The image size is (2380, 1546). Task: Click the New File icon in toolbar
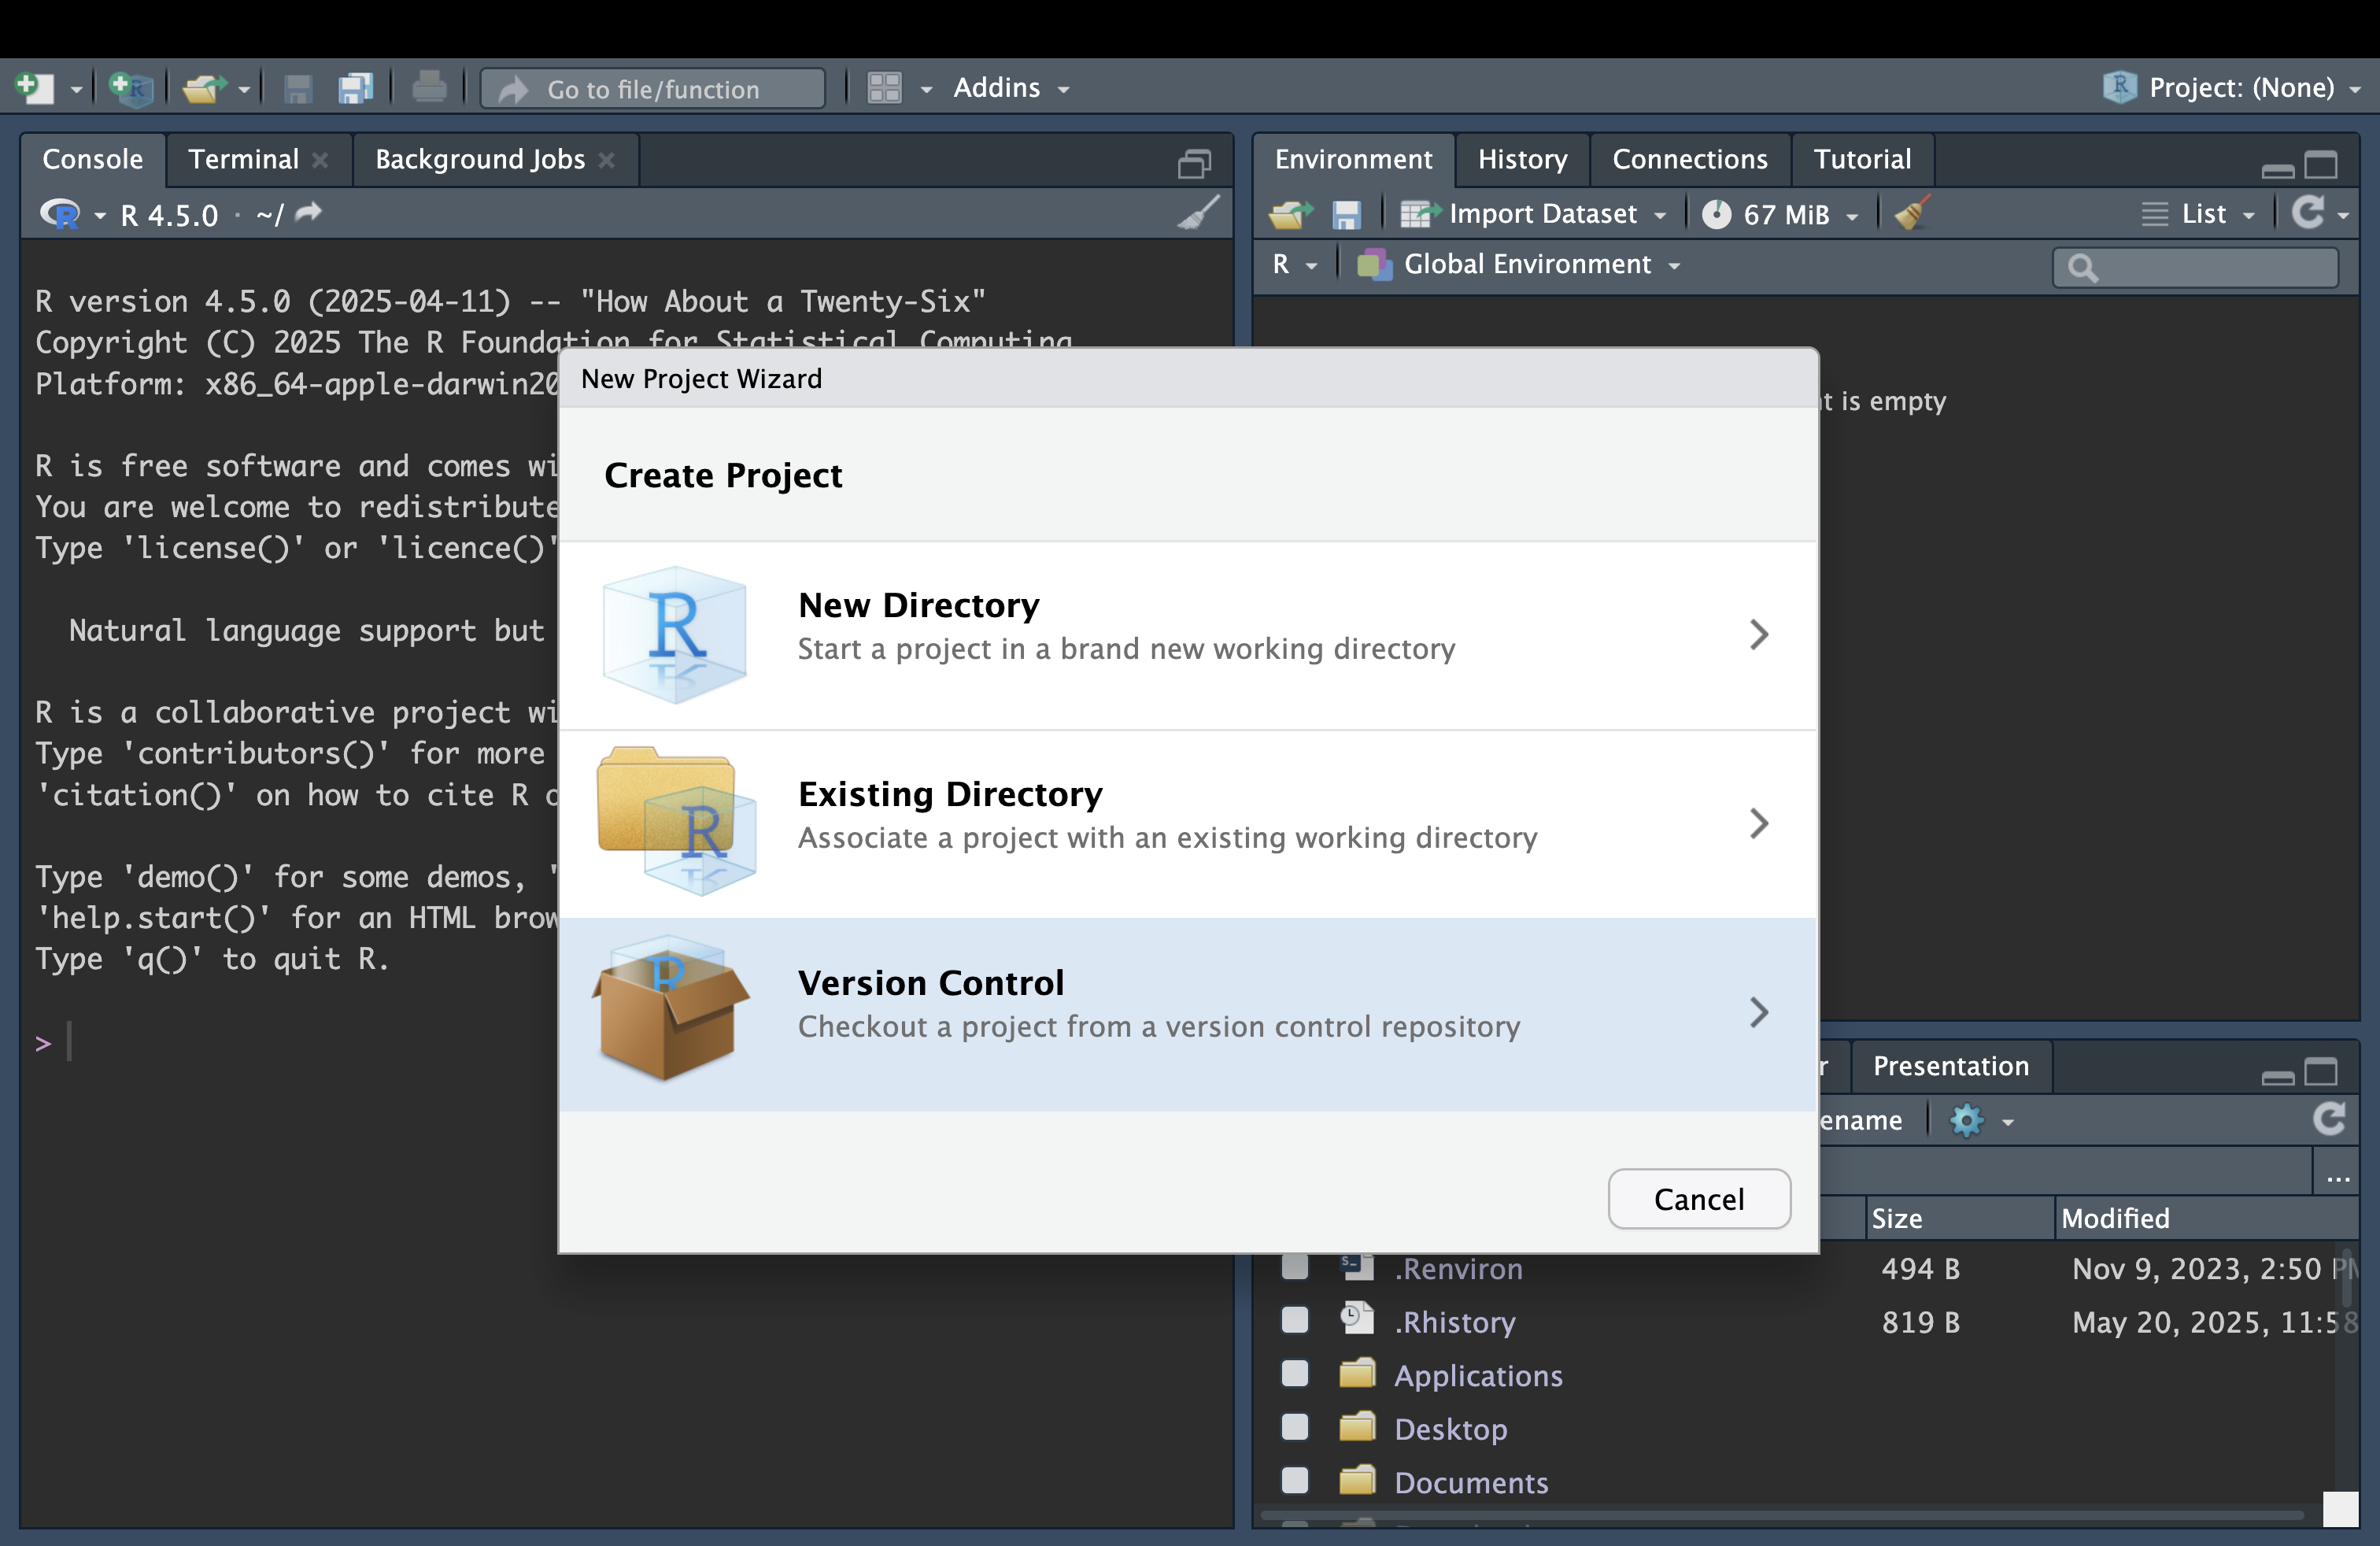(35, 88)
